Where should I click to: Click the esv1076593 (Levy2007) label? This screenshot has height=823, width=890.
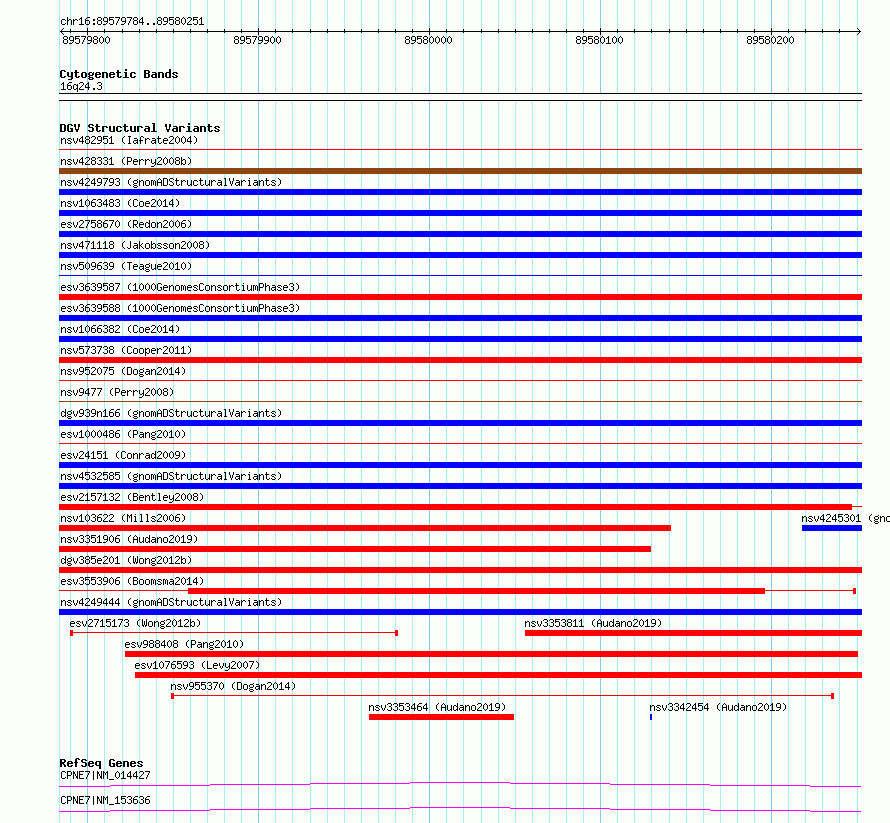click(197, 665)
